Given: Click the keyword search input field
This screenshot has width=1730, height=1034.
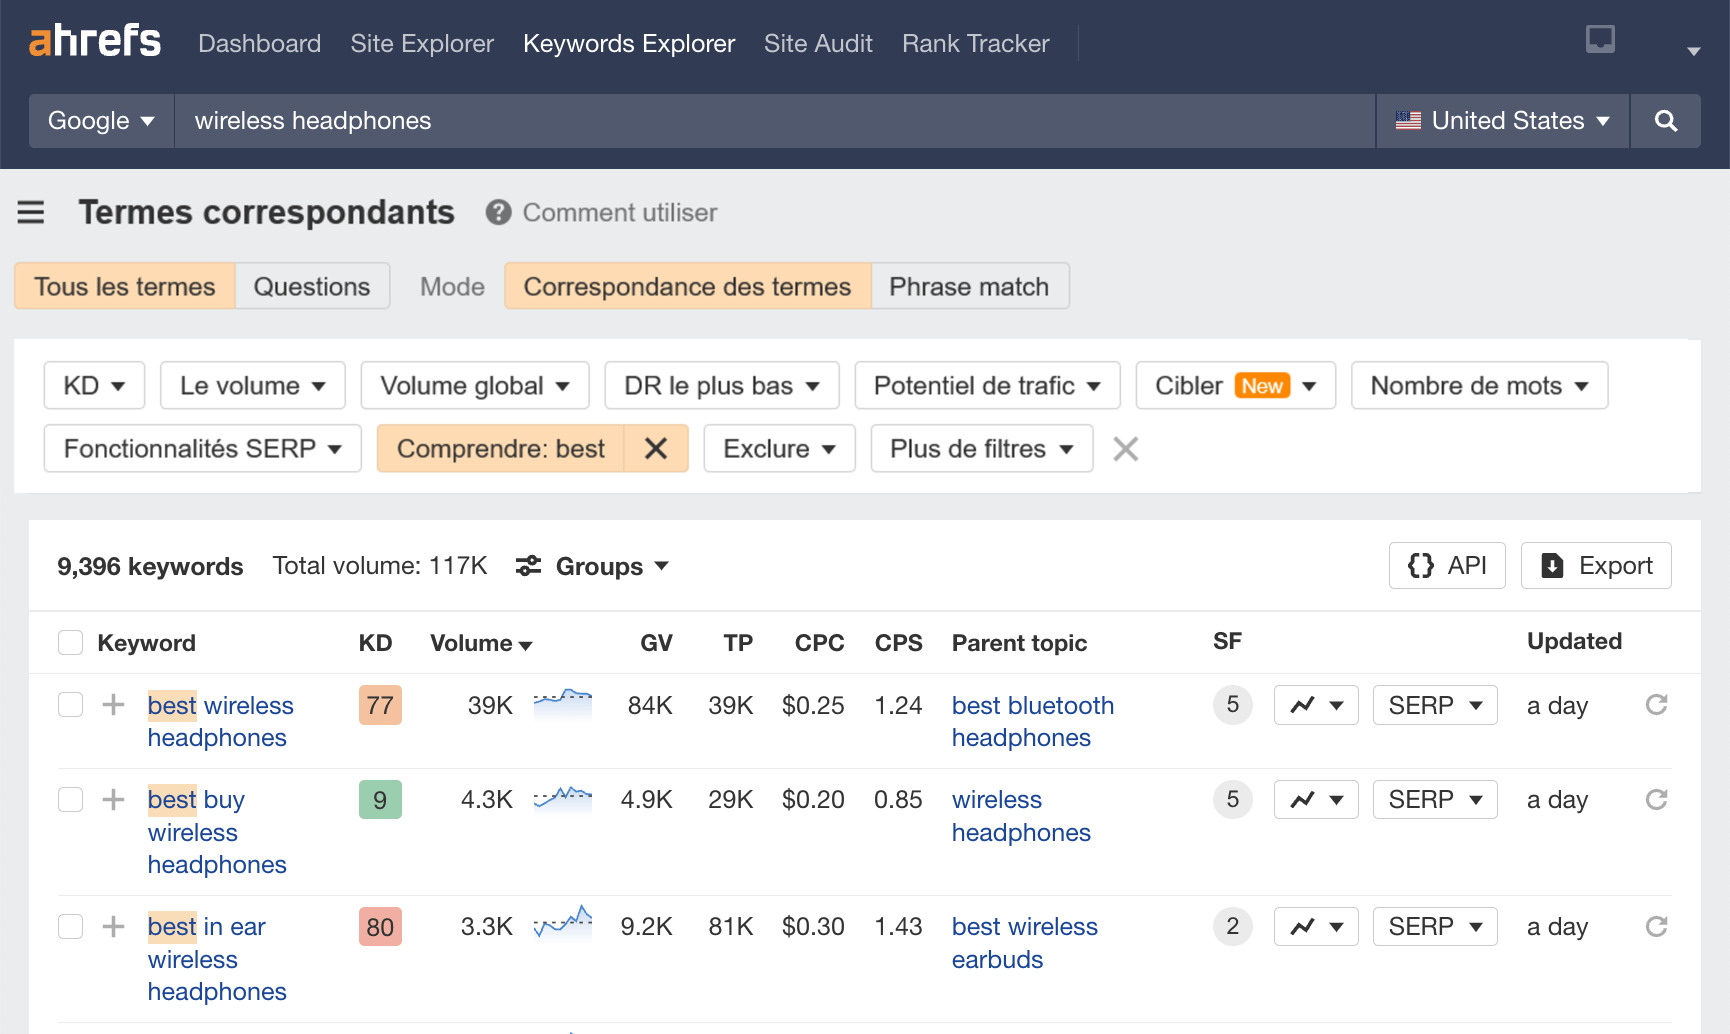Looking at the screenshot, I should click(x=700, y=120).
